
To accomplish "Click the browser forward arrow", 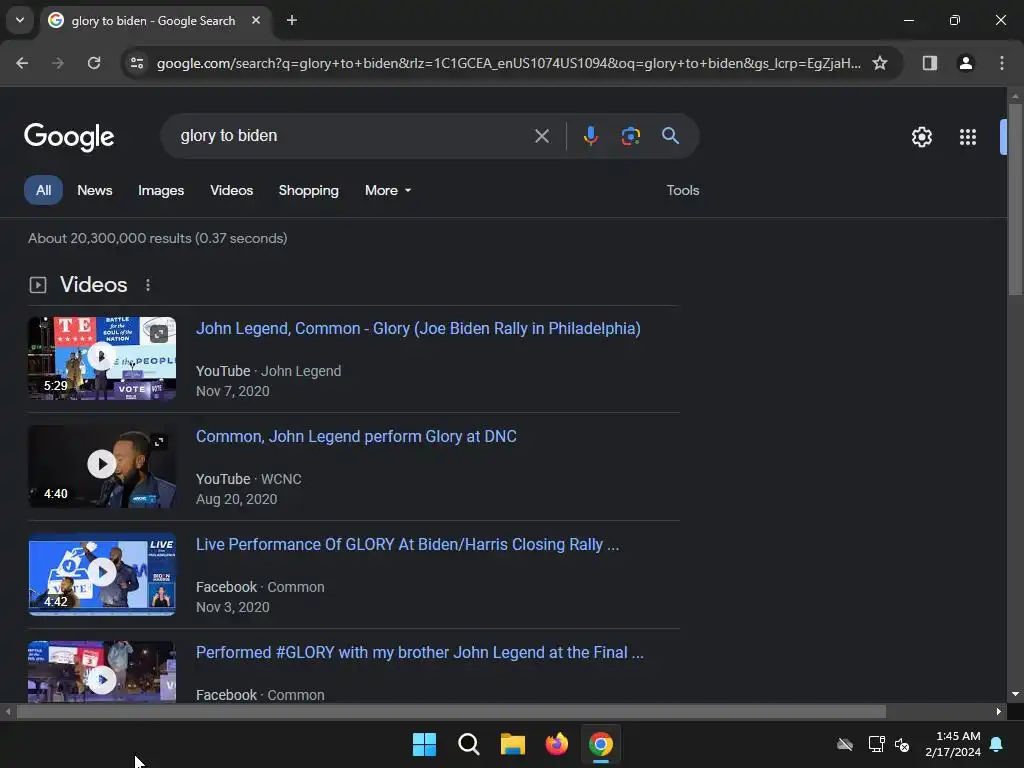I will click(57, 63).
